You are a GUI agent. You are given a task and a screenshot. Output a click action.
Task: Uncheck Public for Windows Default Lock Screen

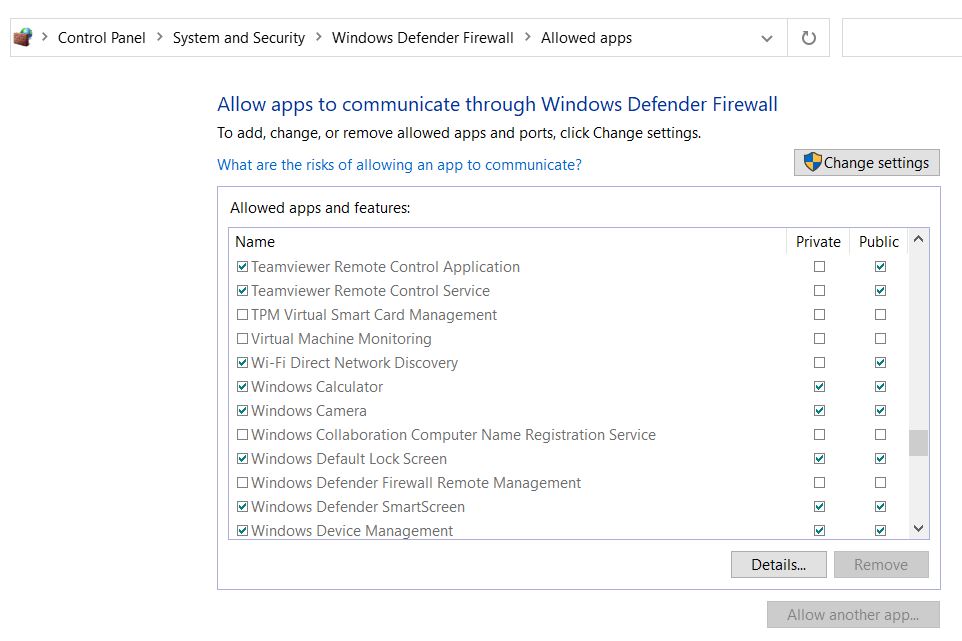click(x=880, y=458)
